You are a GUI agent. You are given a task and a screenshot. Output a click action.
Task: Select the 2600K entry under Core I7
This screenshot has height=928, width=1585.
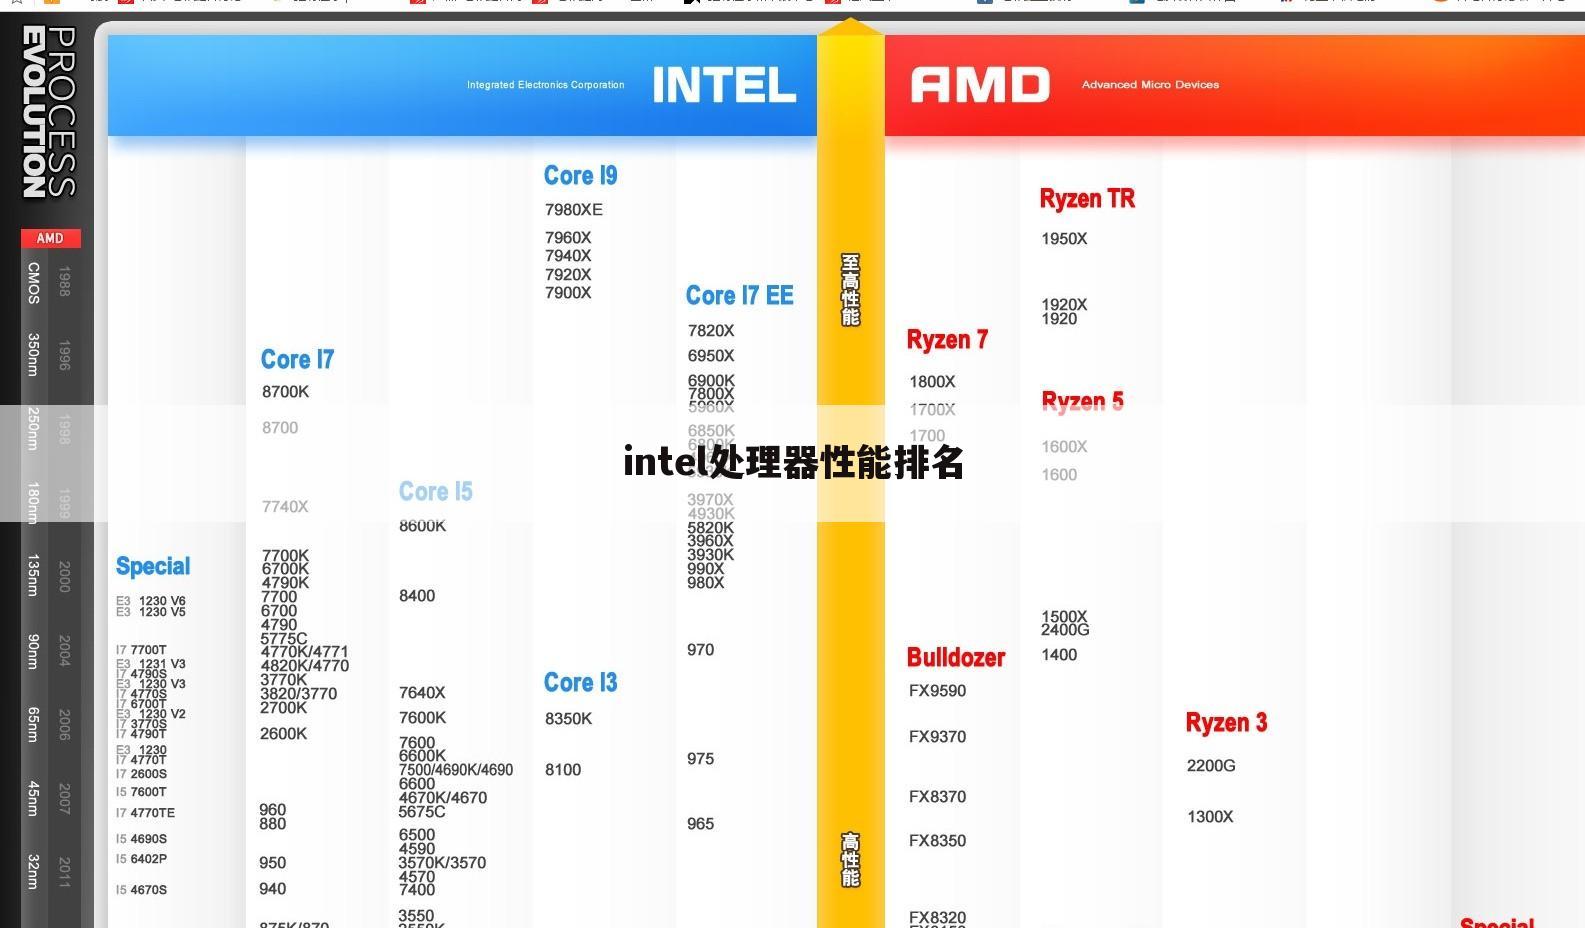(x=284, y=734)
